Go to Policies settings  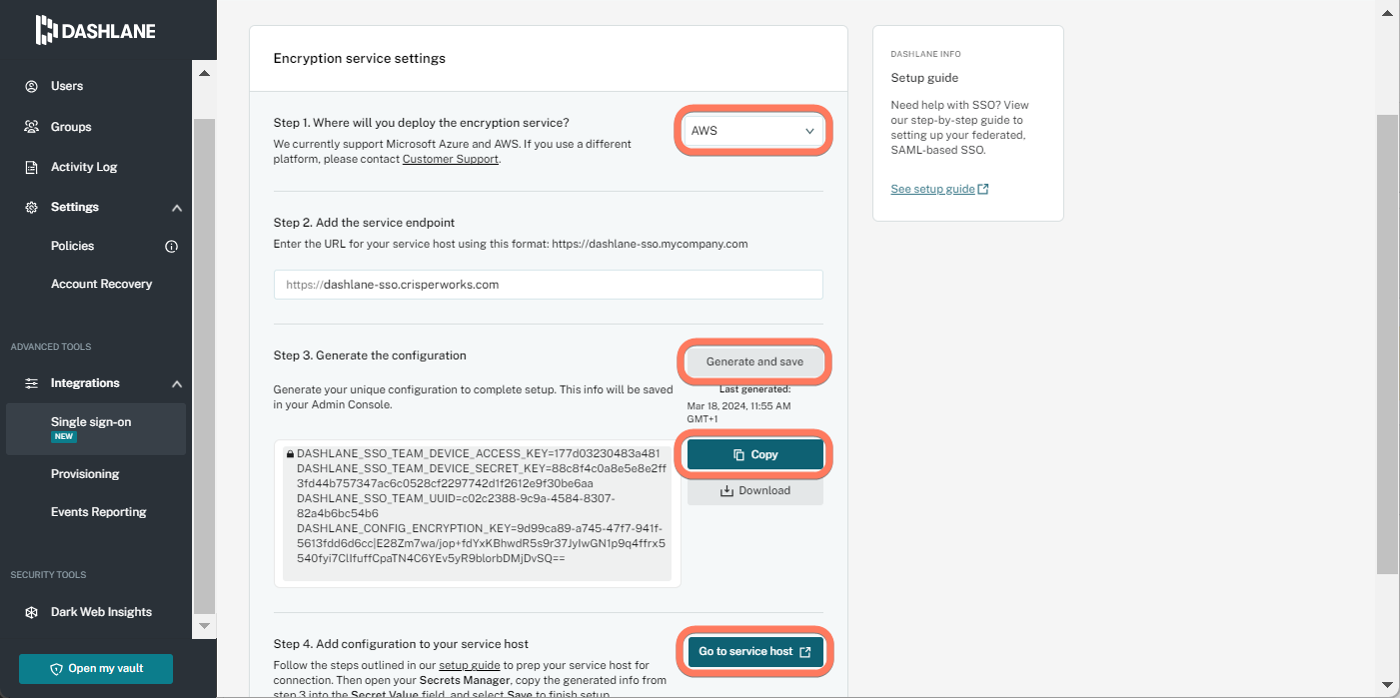click(x=72, y=246)
